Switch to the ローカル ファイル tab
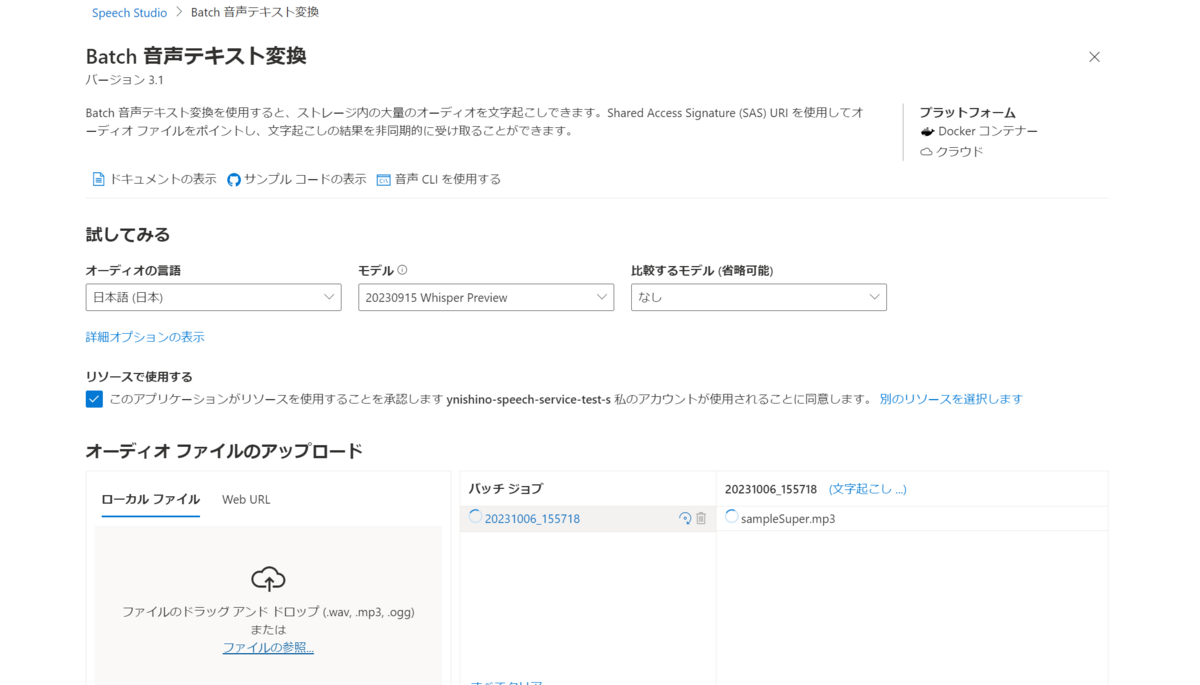Screen dimensions: 1200x685 (x=151, y=499)
